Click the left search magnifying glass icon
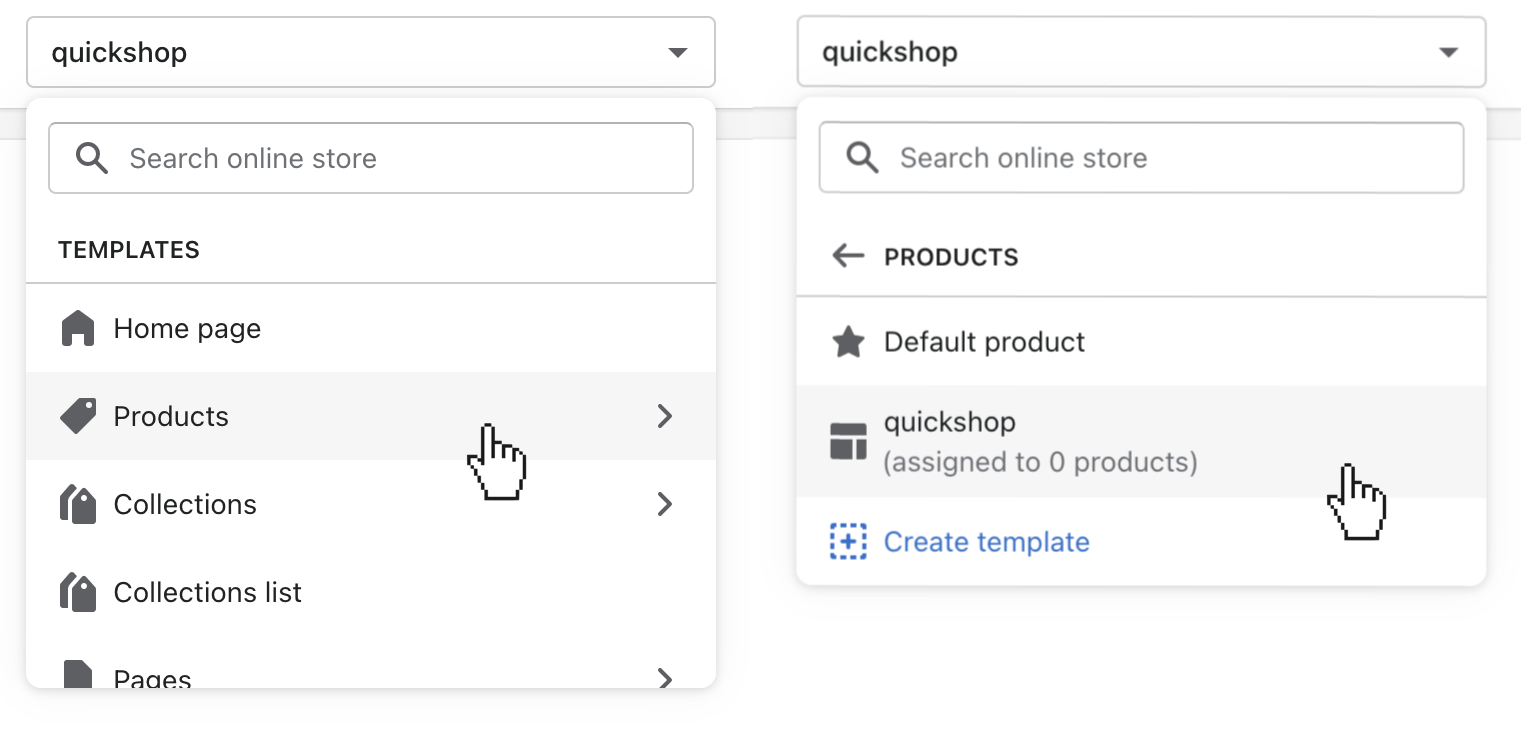1521x740 pixels. pyautogui.click(x=91, y=157)
